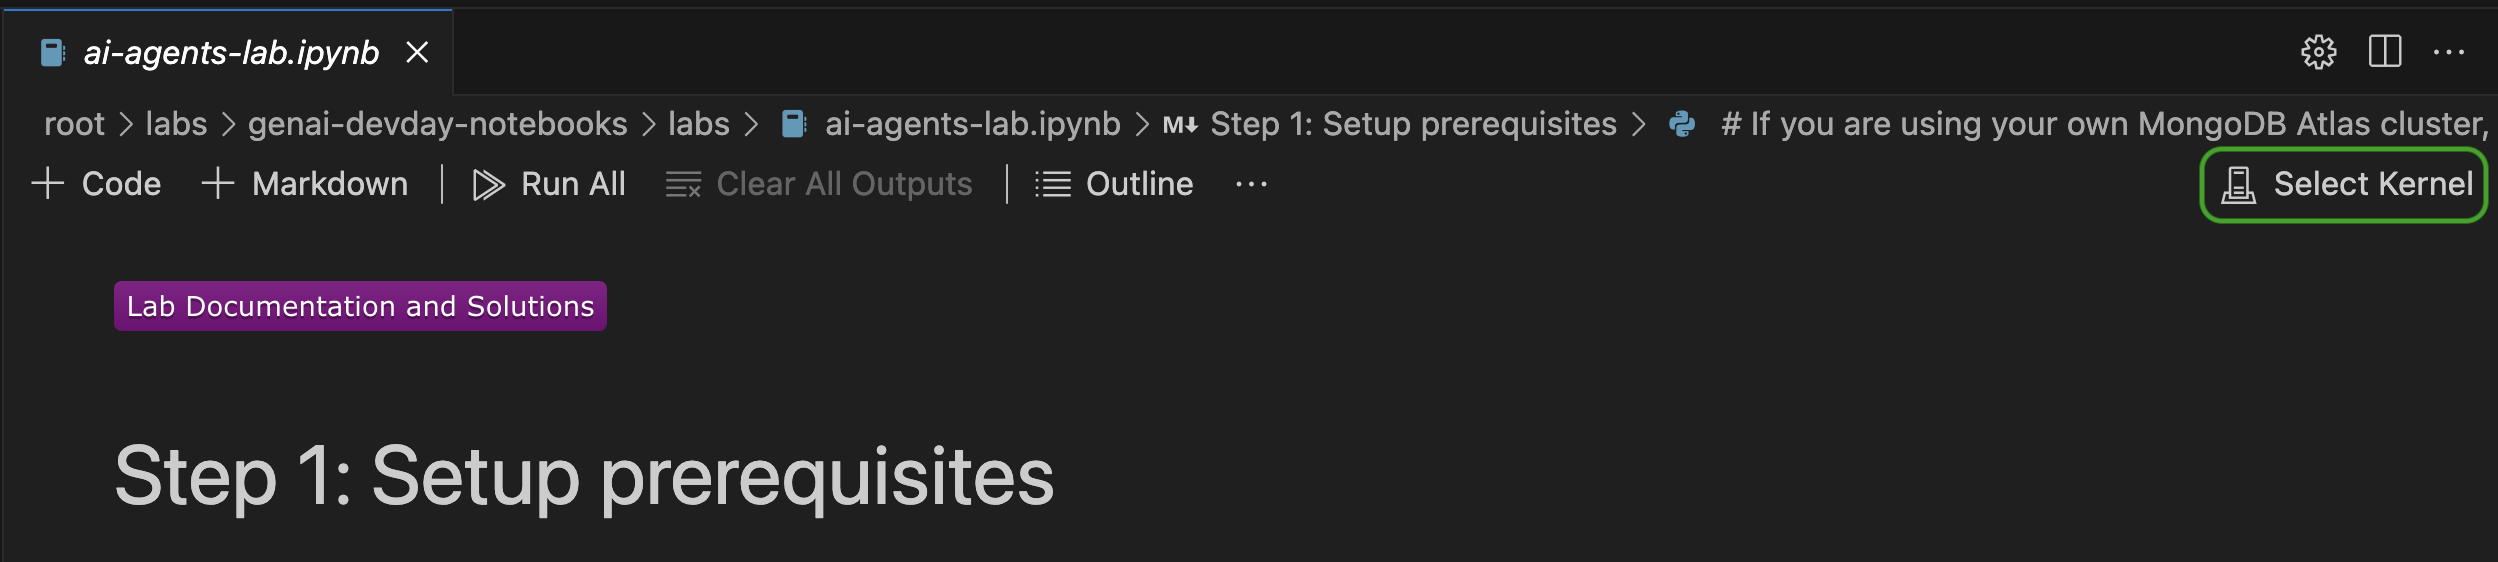Click the ai-agents-lab.ipynb breadcrumb item

(971, 124)
